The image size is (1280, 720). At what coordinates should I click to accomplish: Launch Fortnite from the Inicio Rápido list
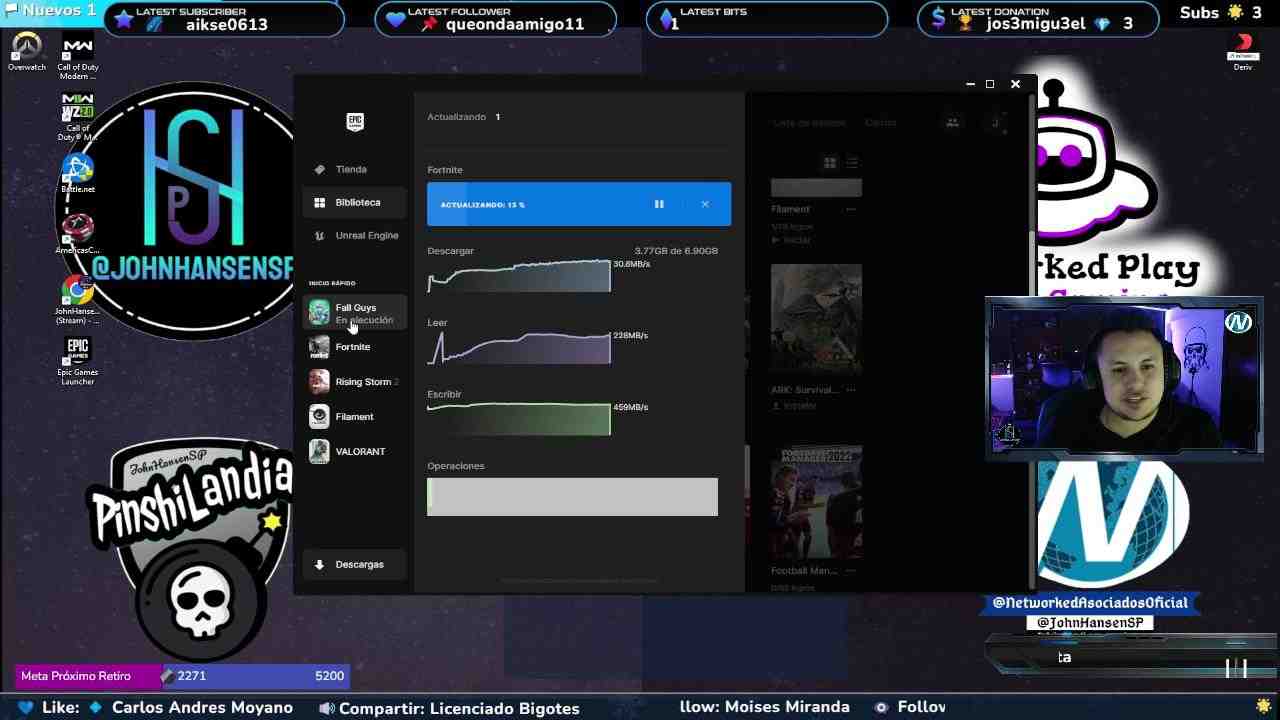point(352,346)
